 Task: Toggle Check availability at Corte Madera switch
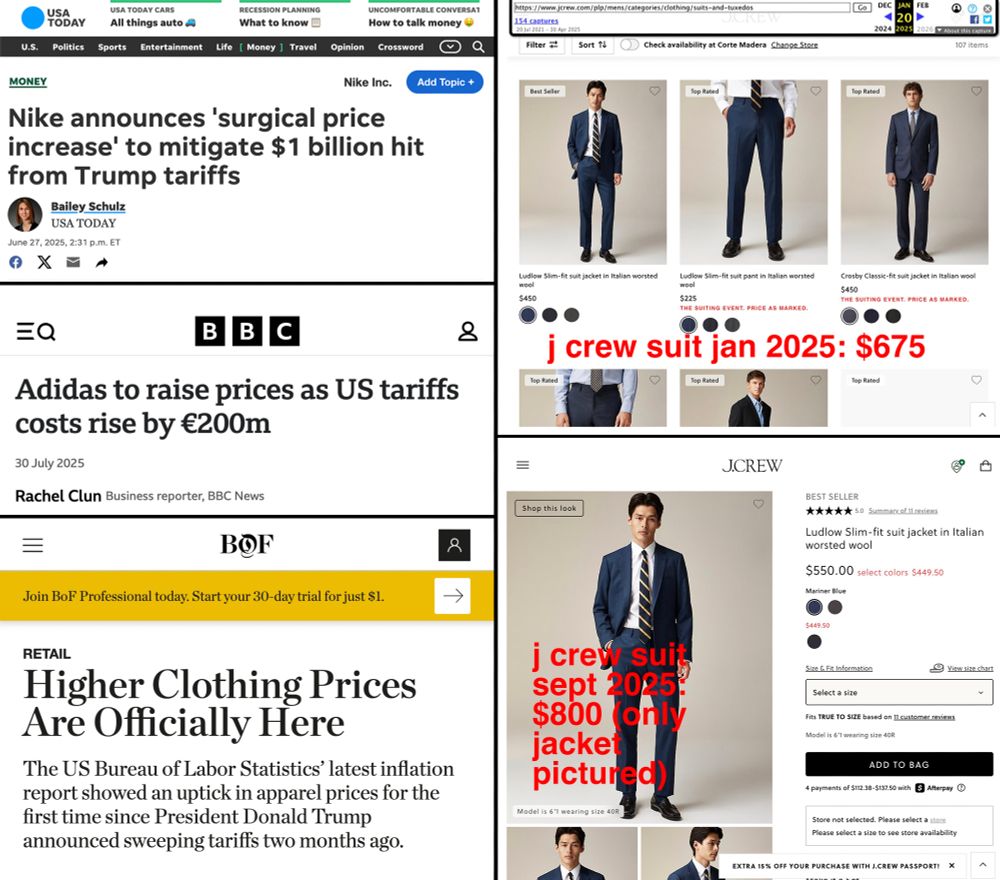pos(629,45)
